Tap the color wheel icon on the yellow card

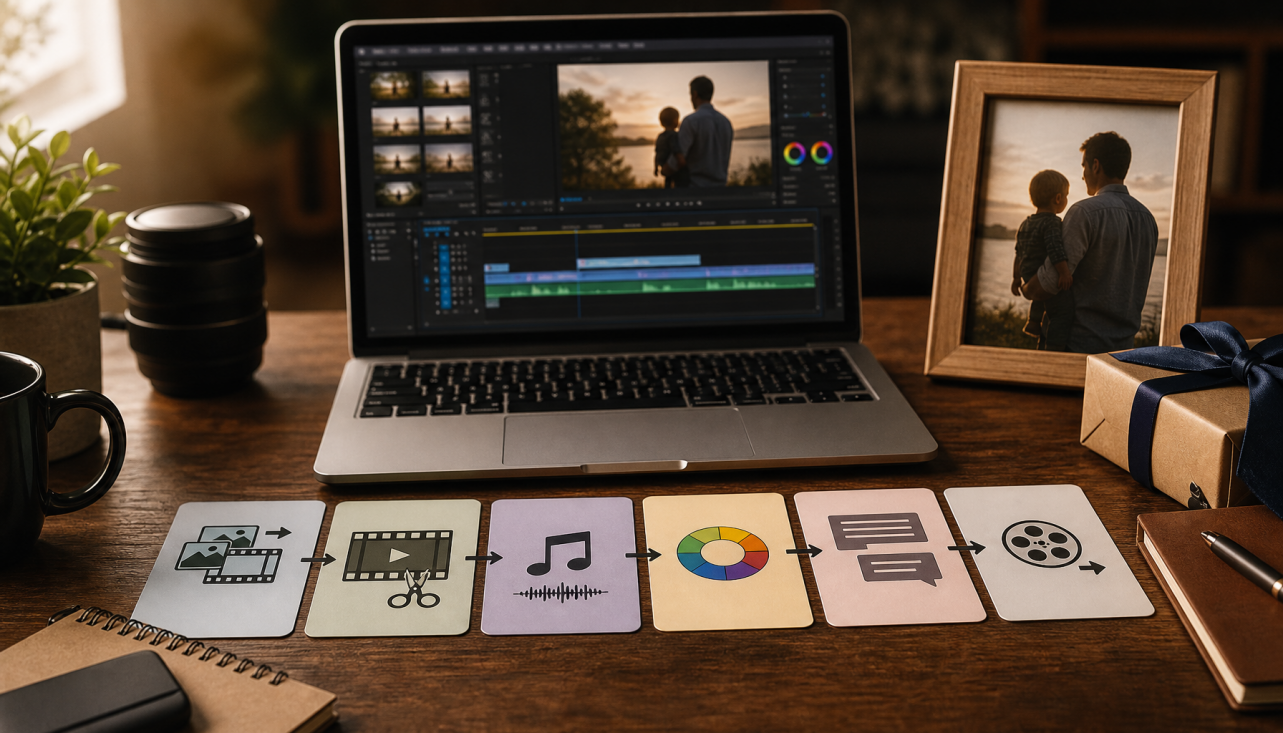pyautogui.click(x=723, y=553)
